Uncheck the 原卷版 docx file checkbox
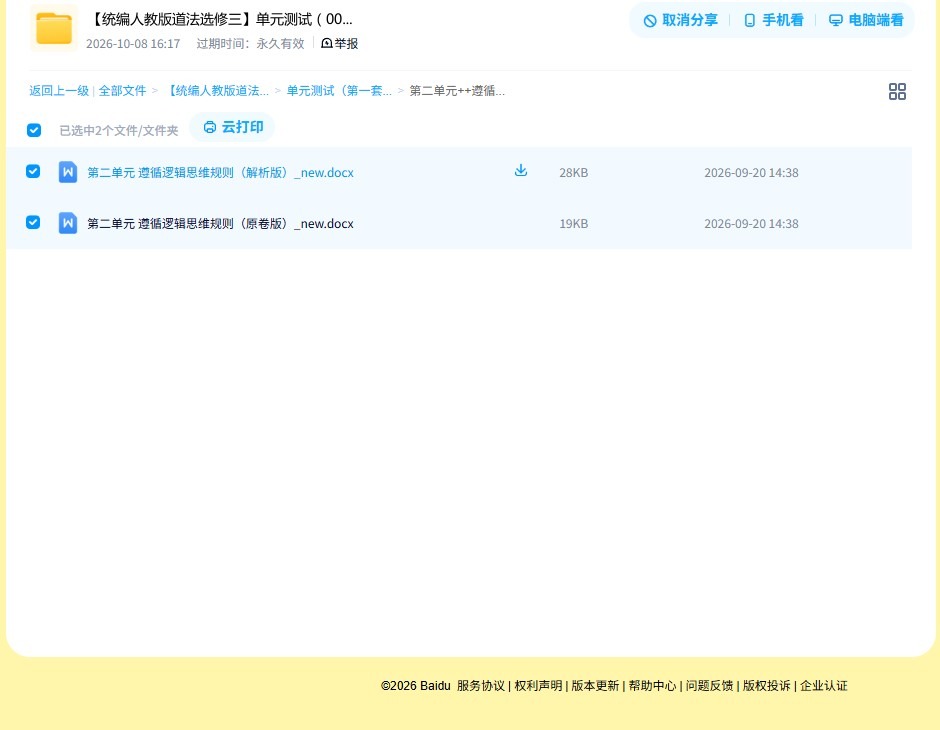 click(33, 222)
